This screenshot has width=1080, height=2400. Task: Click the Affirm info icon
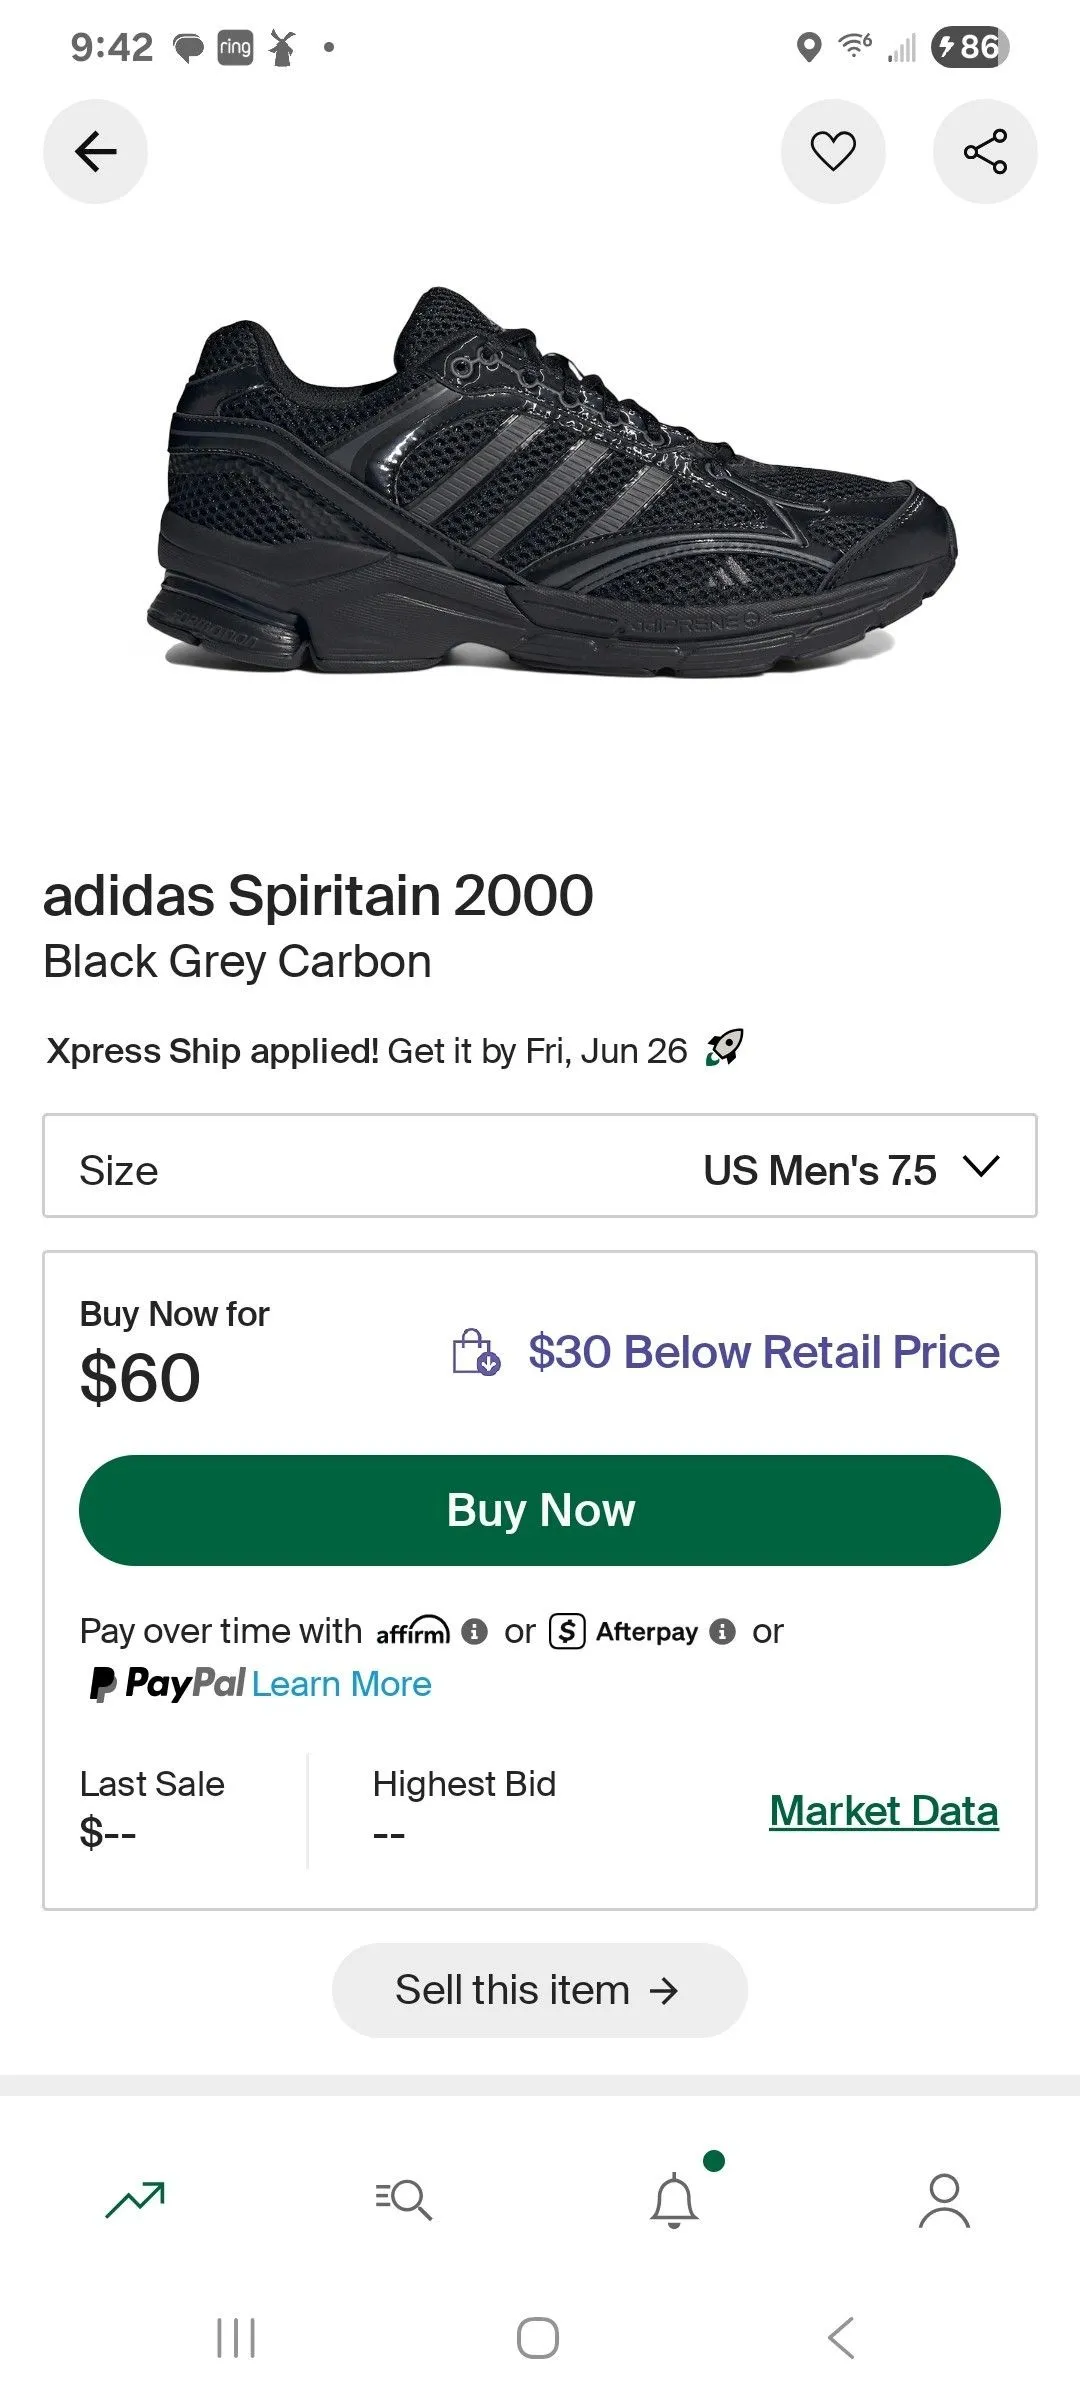[x=474, y=1632]
